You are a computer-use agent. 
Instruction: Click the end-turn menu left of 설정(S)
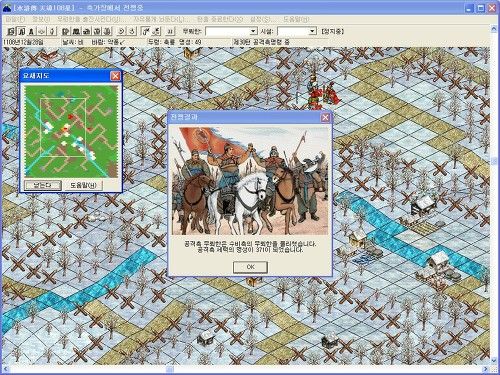tap(220, 19)
